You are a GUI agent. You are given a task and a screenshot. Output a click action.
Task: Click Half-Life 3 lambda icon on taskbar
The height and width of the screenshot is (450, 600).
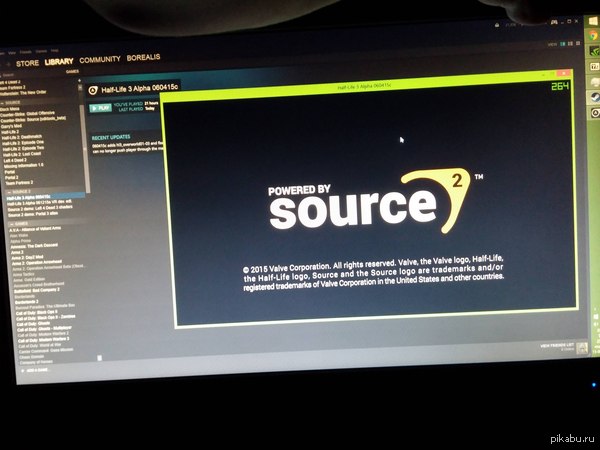(x=595, y=112)
